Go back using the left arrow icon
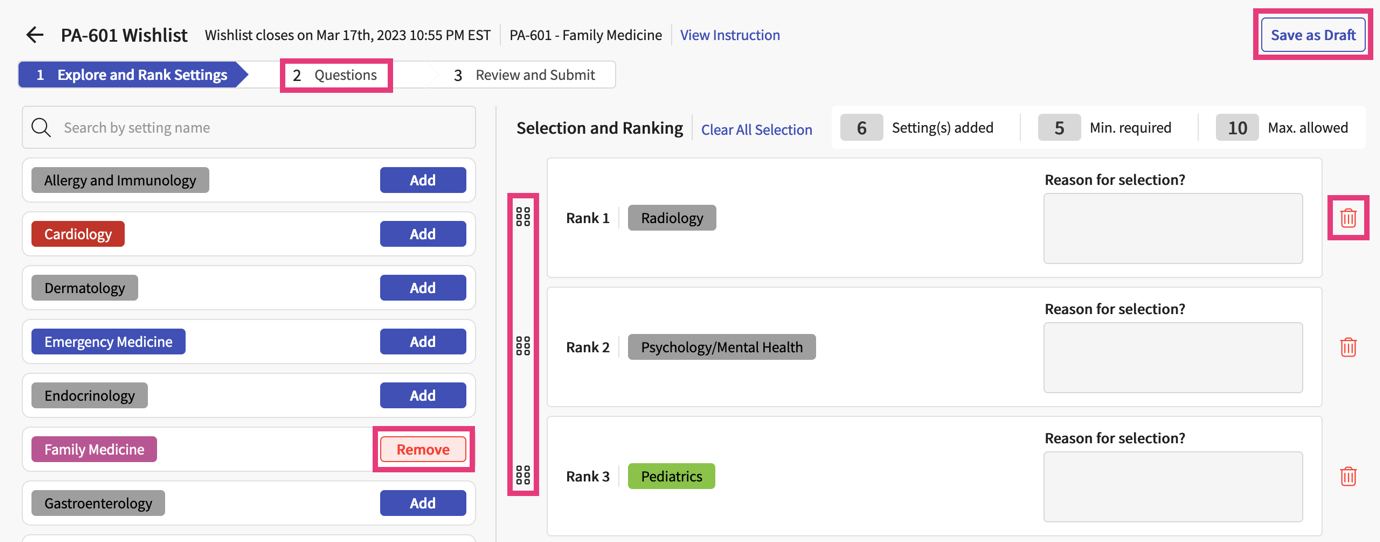1380x542 pixels. [x=35, y=35]
